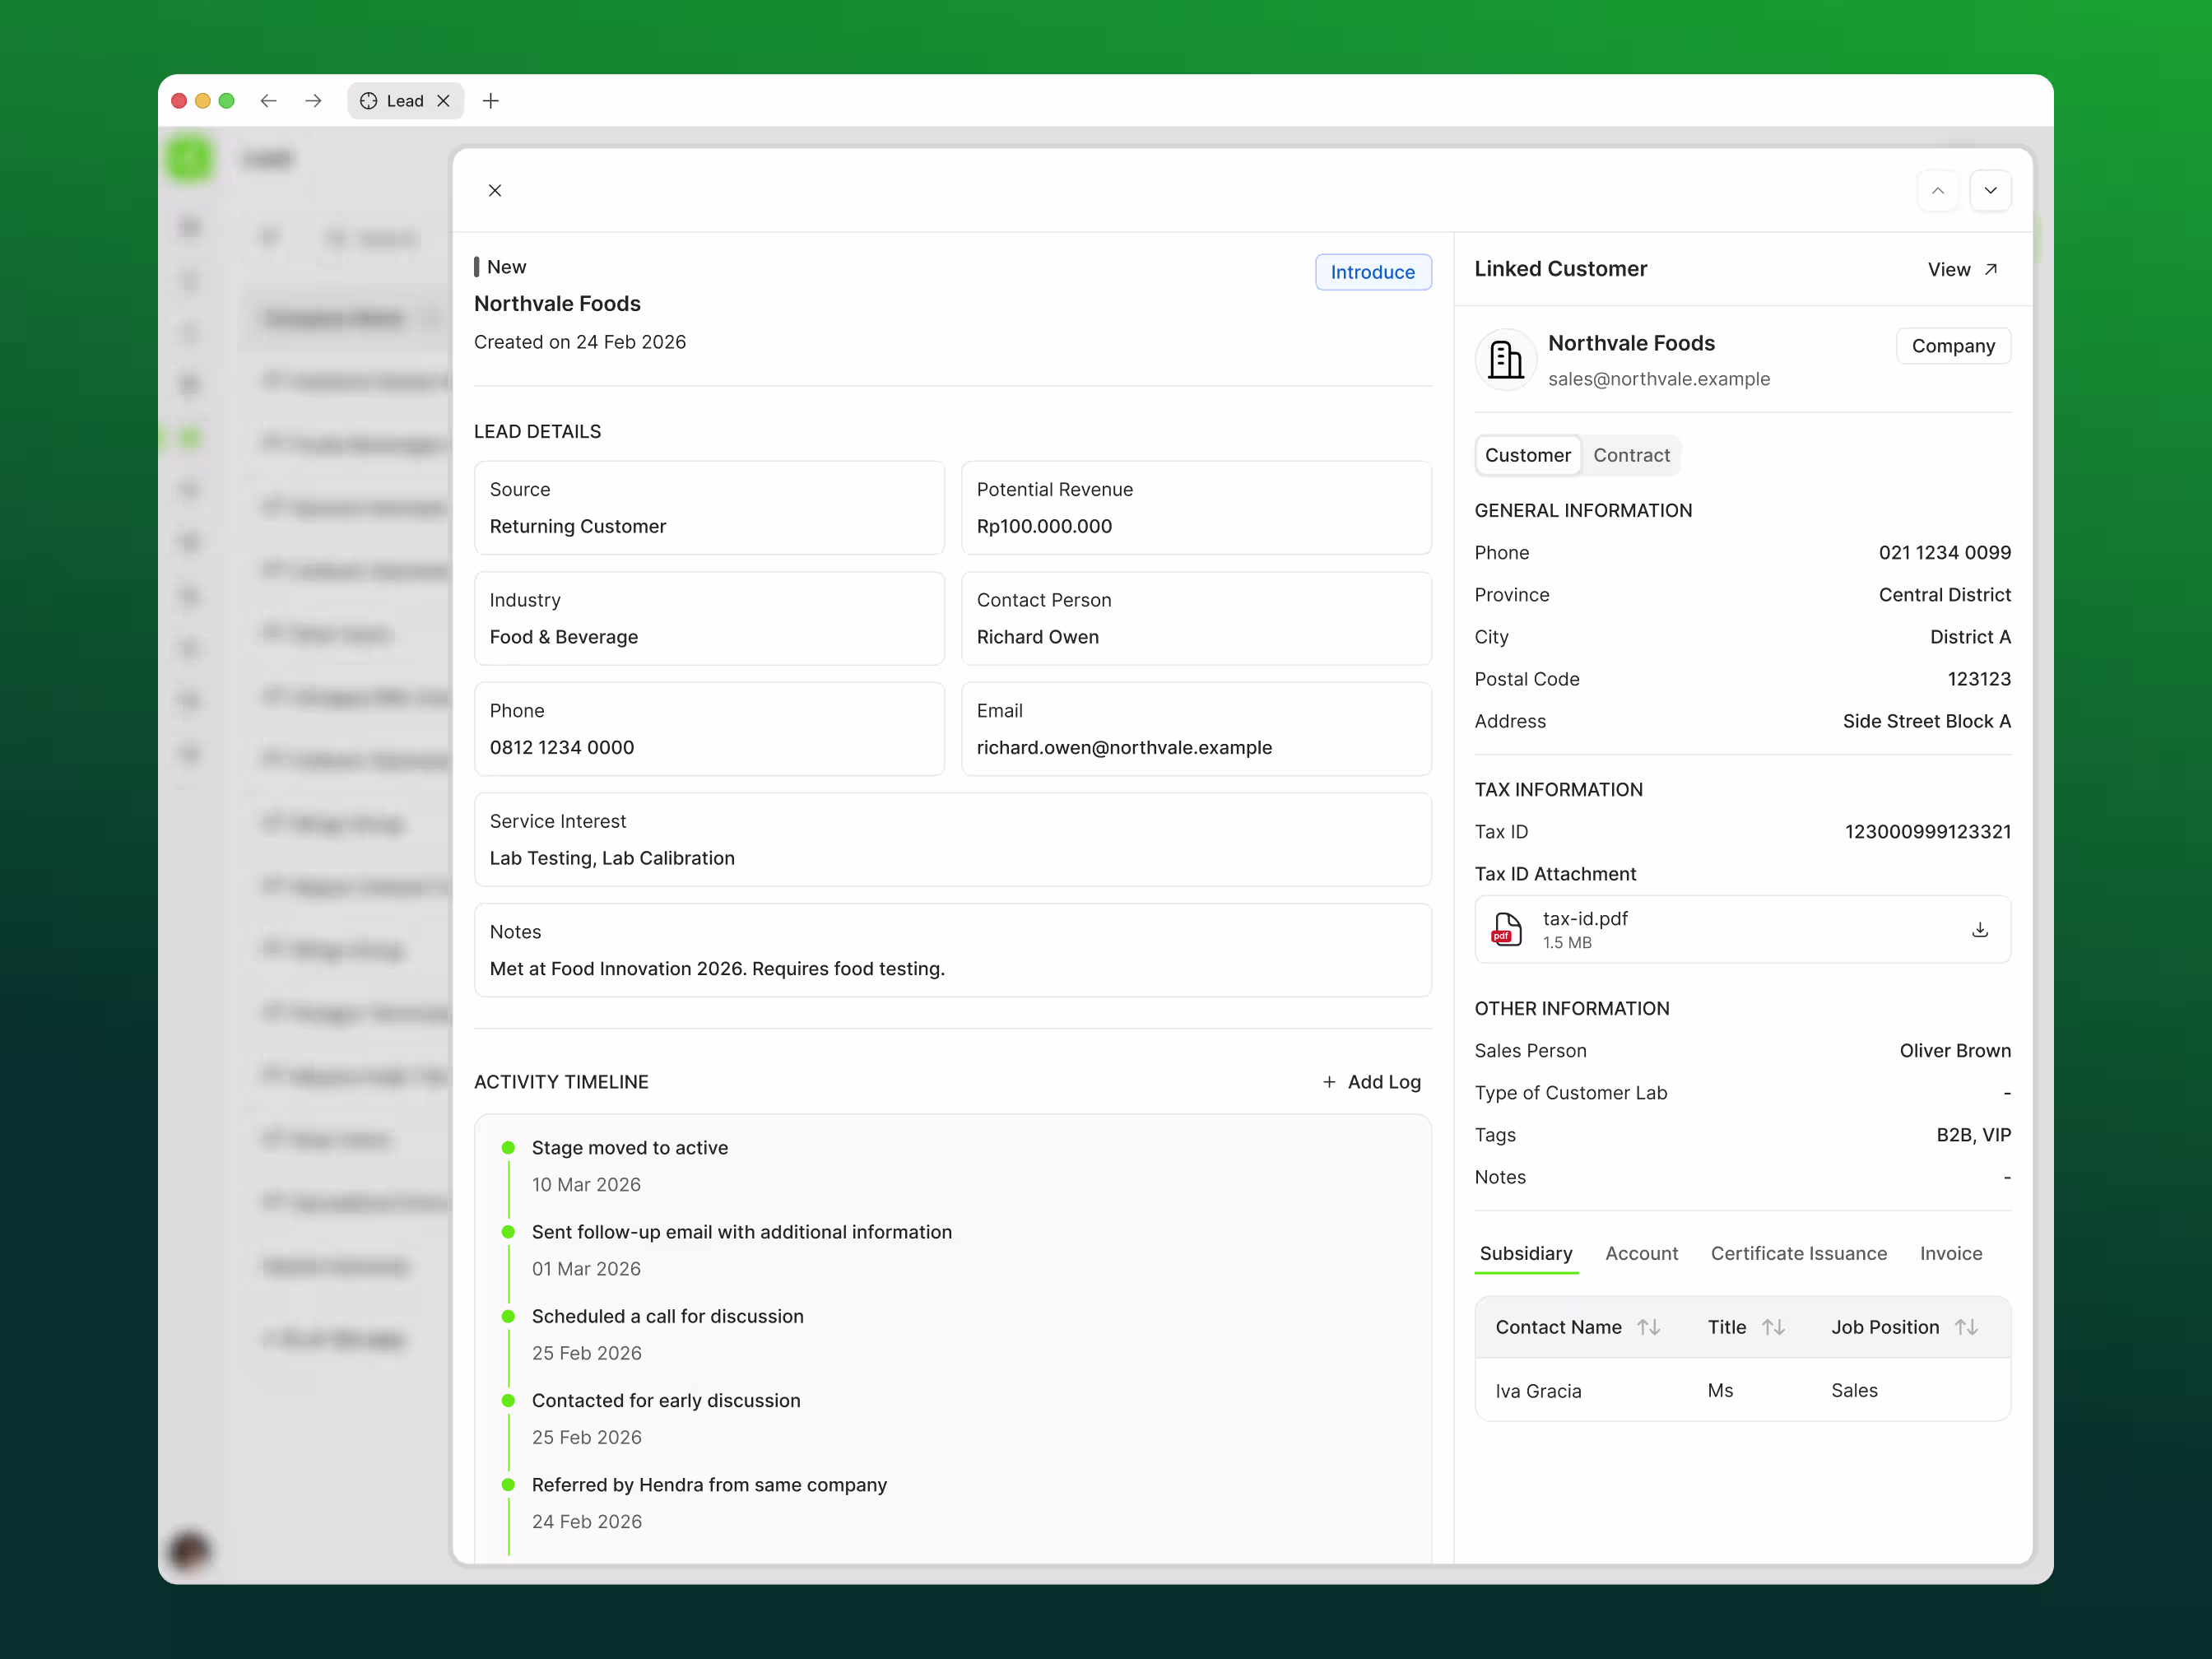Click Contact Person Richard Owen
This screenshot has width=2212, height=1659.
(1196, 619)
